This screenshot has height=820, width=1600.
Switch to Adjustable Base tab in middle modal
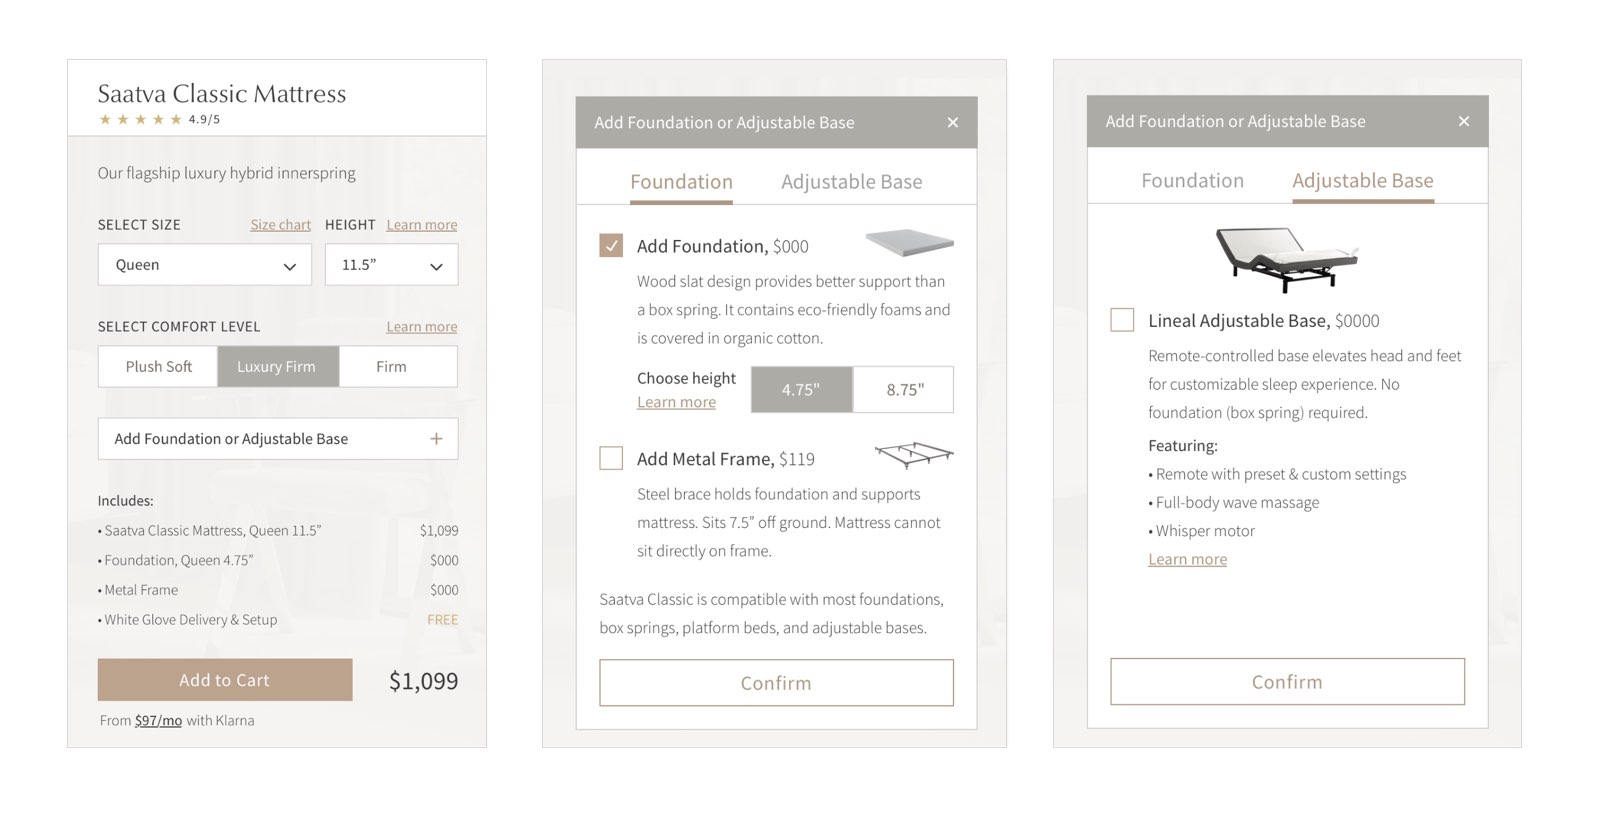851,182
